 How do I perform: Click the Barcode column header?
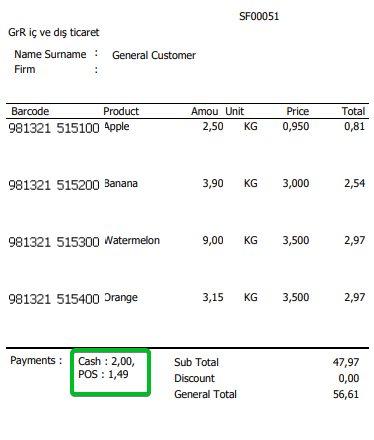click(30, 111)
